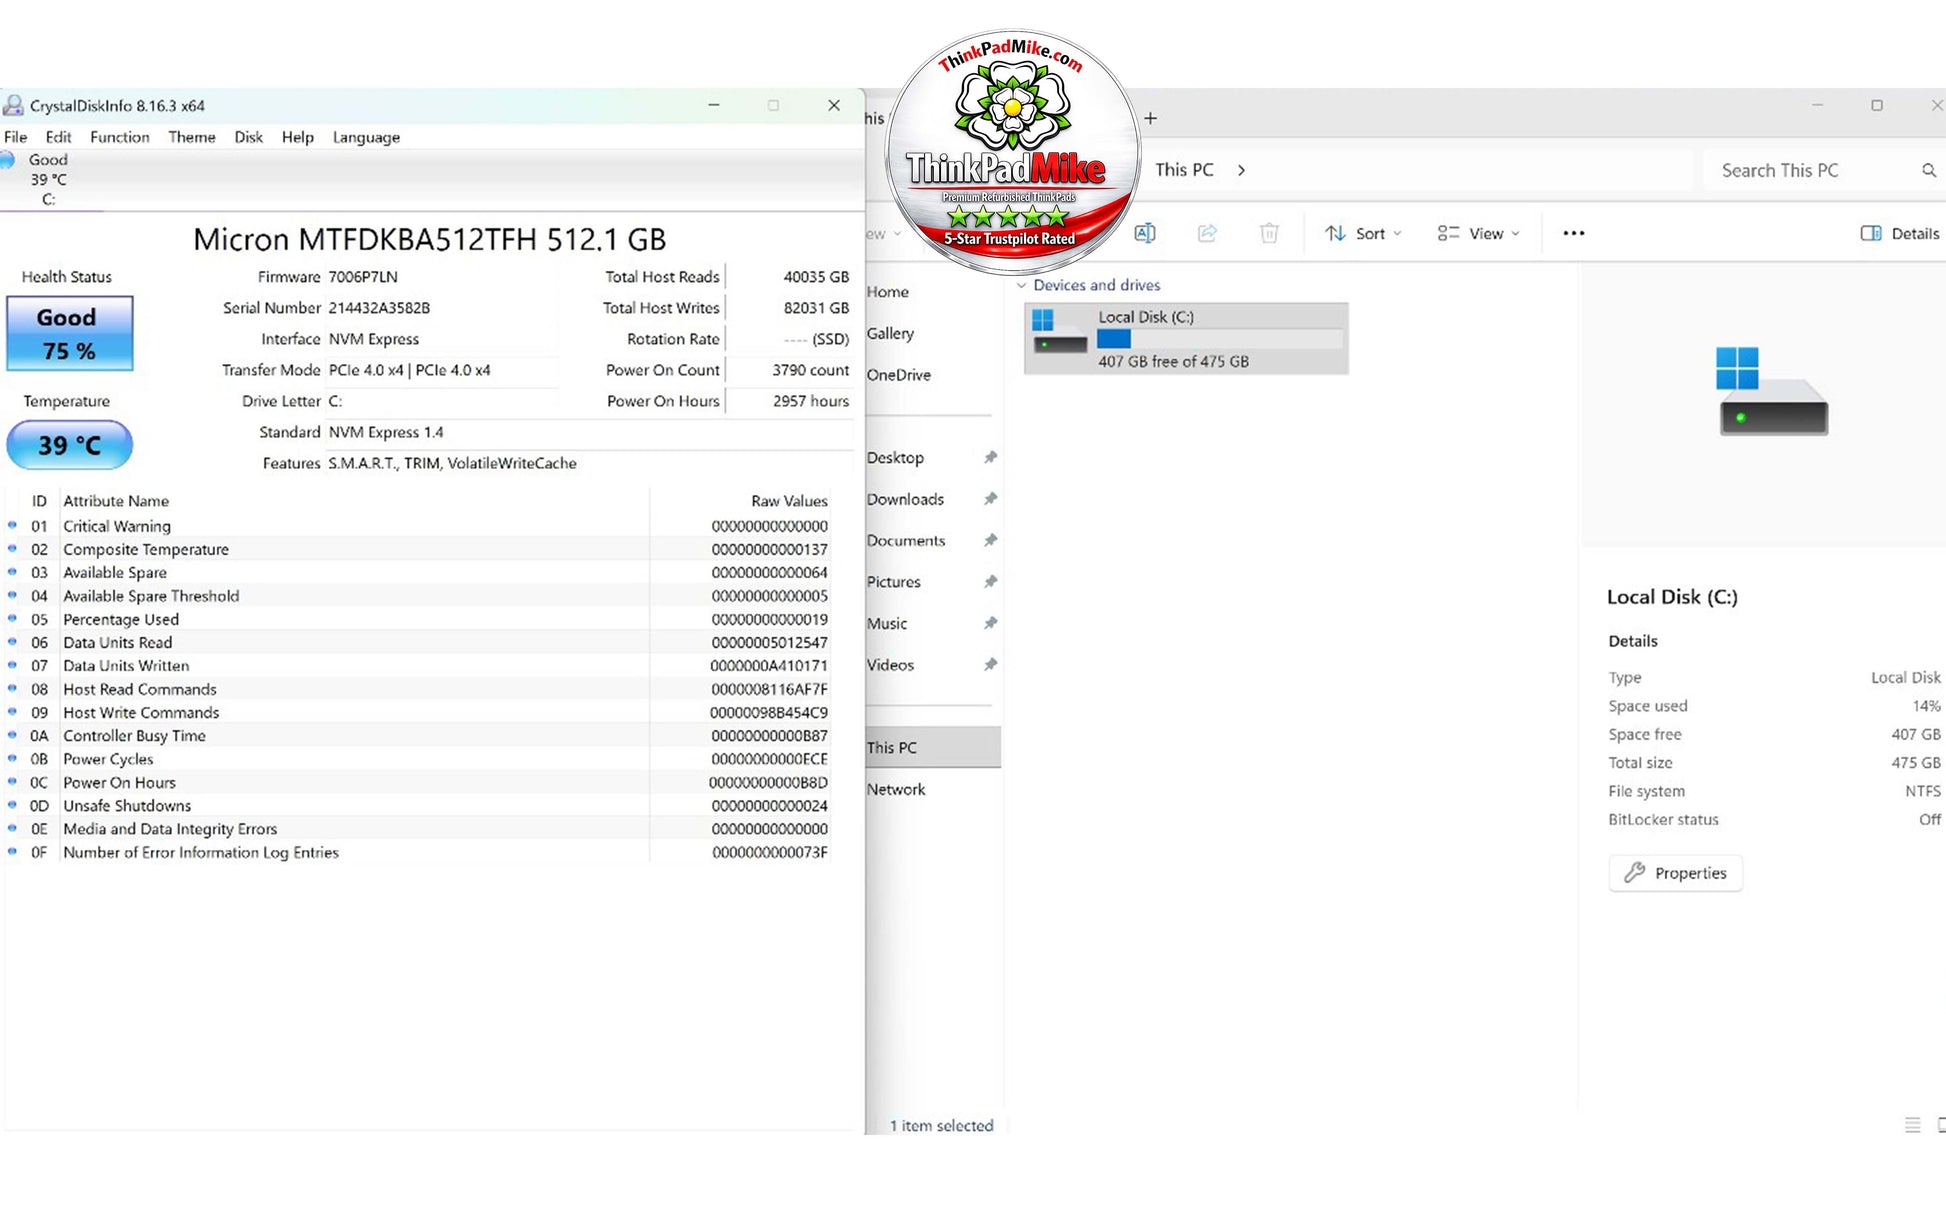Expand the chevron after This PC breadcrumb
The height and width of the screenshot is (1223, 1946).
click(1241, 170)
